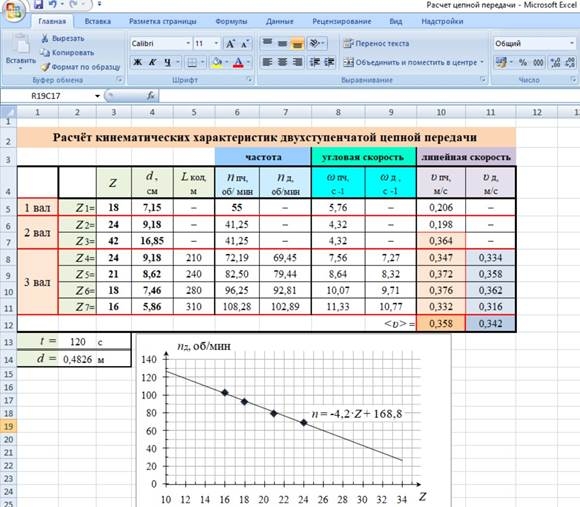Increase font size with large A icon
580x507 pixels.
coord(230,44)
